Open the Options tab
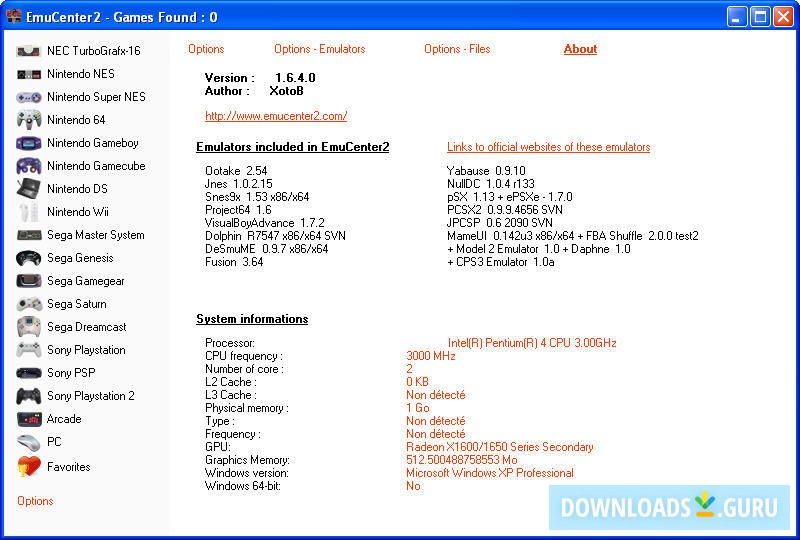 point(206,49)
